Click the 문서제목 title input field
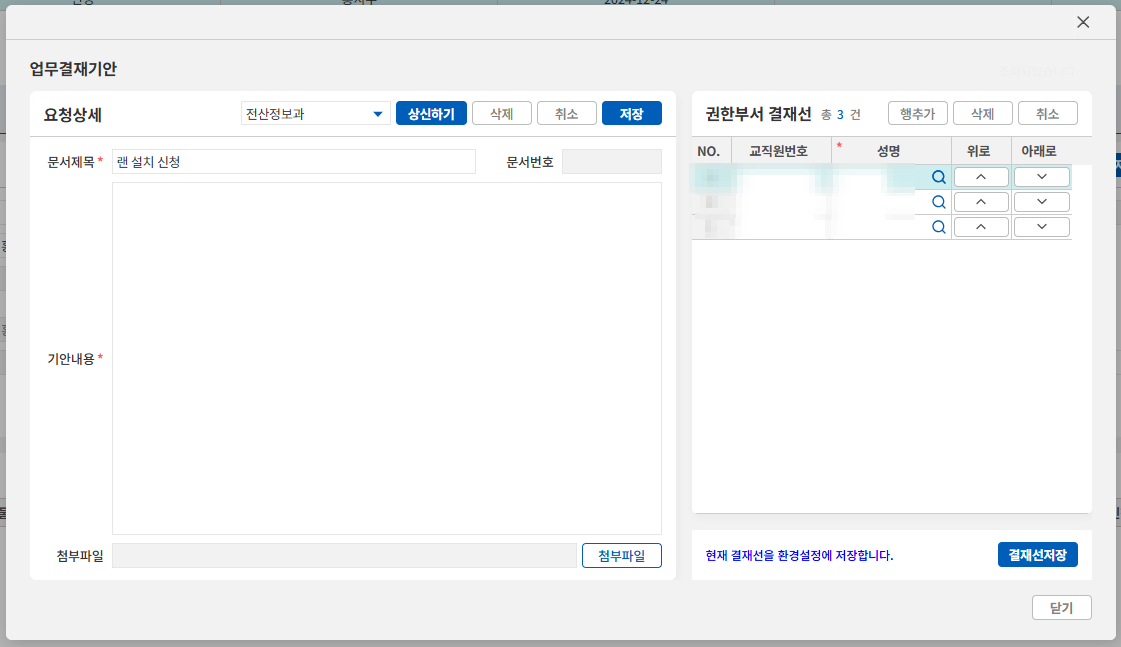This screenshot has width=1121, height=647. pyautogui.click(x=293, y=162)
